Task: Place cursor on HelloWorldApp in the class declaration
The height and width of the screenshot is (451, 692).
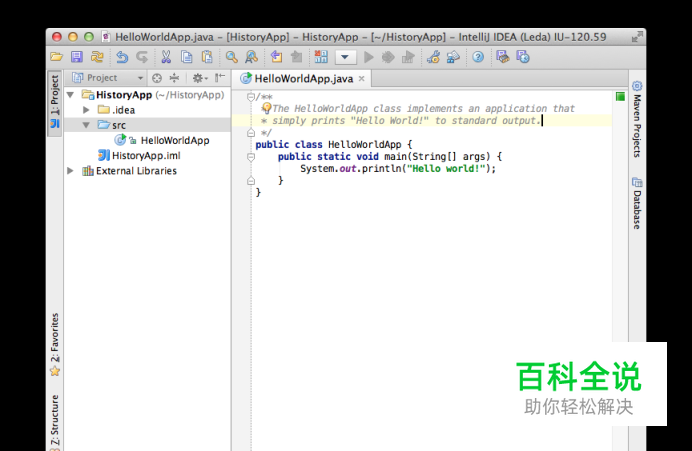Action: point(365,145)
